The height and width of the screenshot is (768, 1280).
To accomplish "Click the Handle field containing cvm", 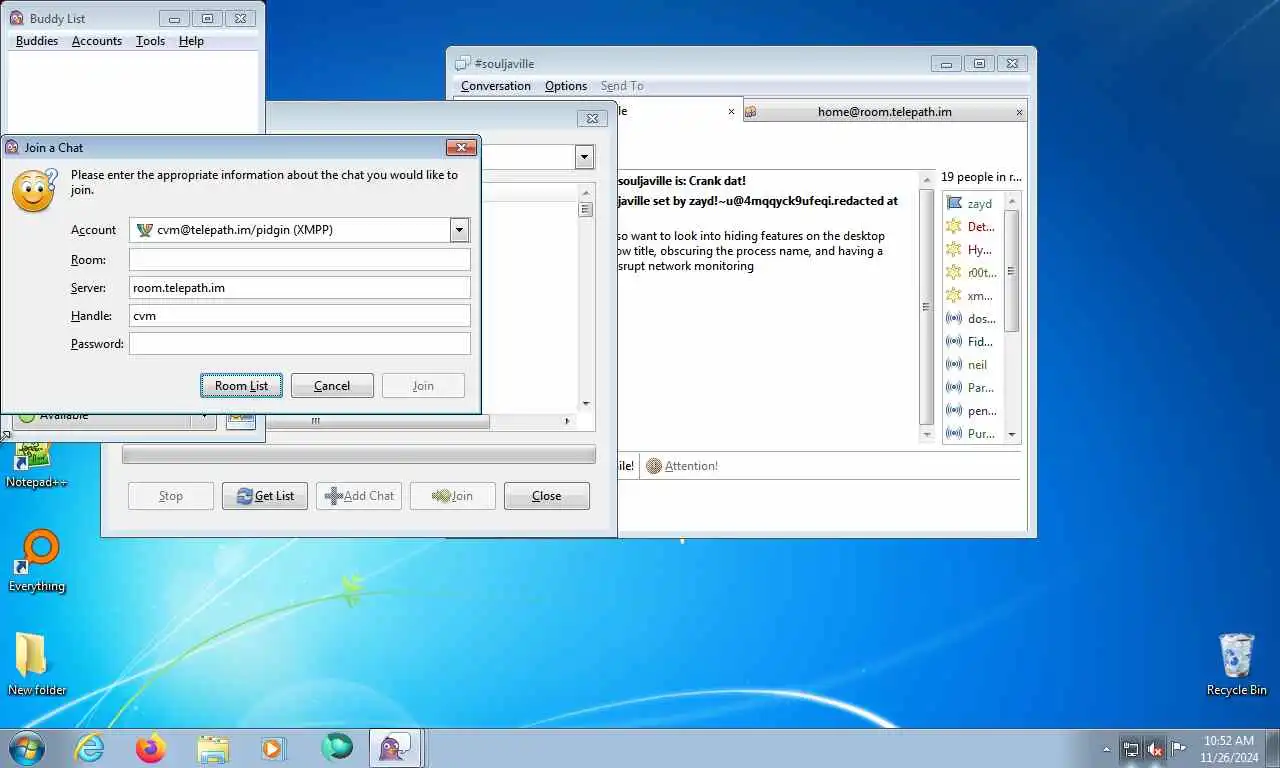I will point(300,316).
